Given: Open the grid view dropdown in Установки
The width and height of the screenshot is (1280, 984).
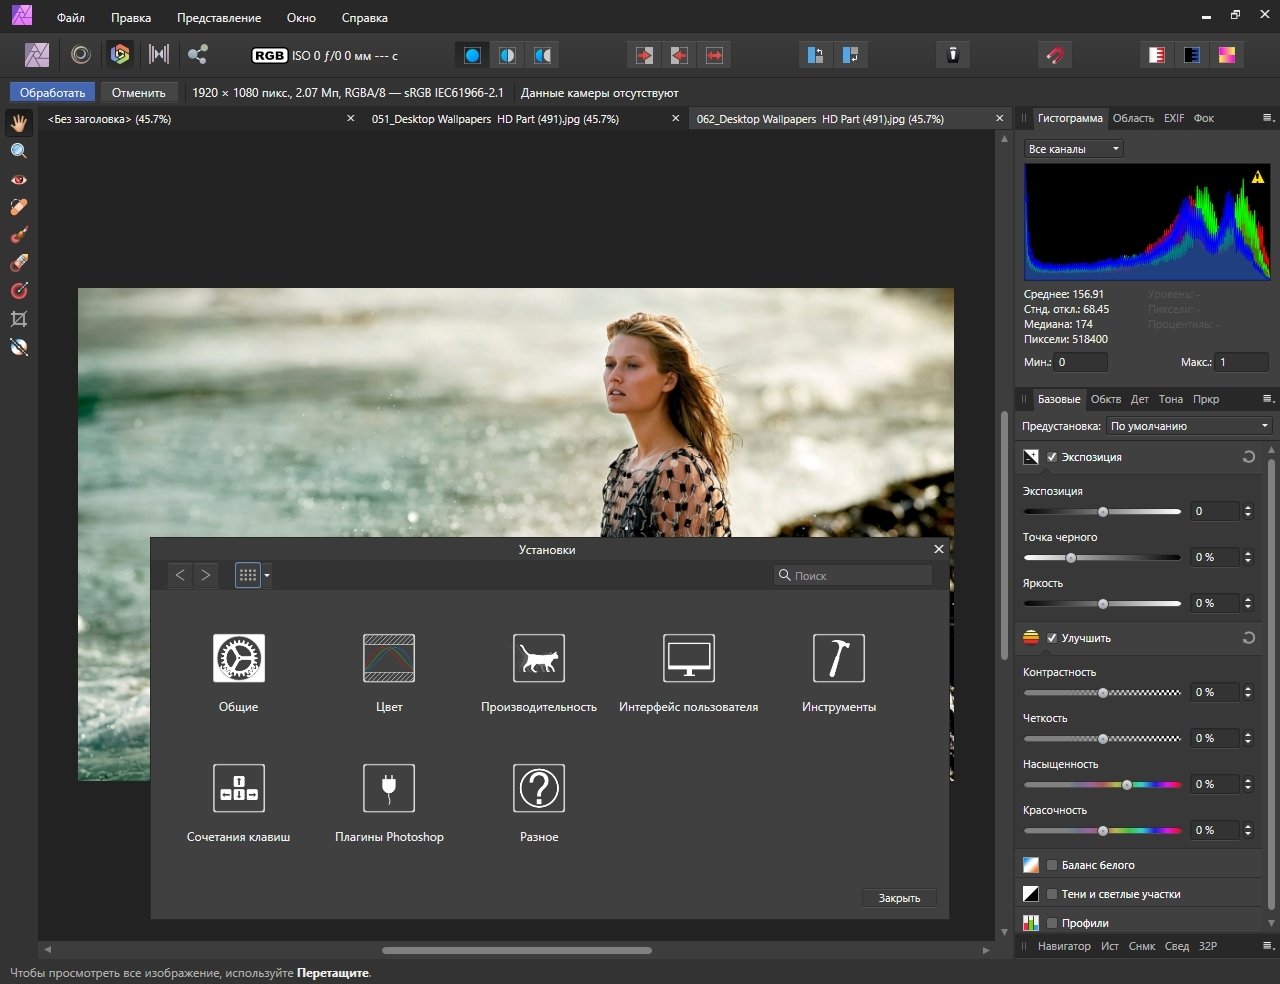Looking at the screenshot, I should click(267, 576).
